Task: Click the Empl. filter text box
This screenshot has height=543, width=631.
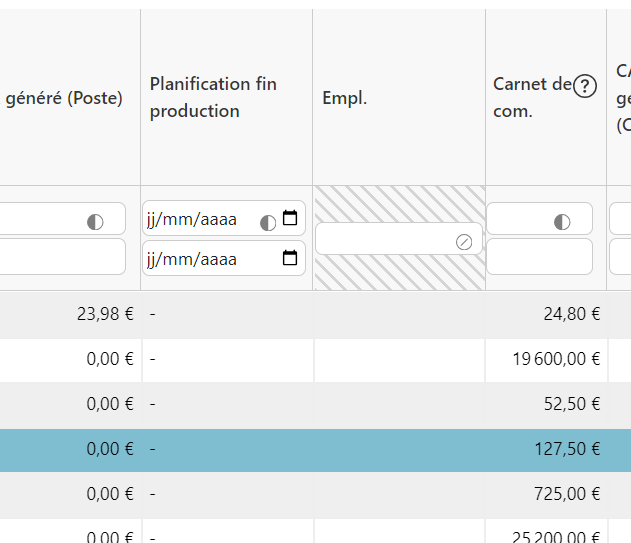Action: 385,240
